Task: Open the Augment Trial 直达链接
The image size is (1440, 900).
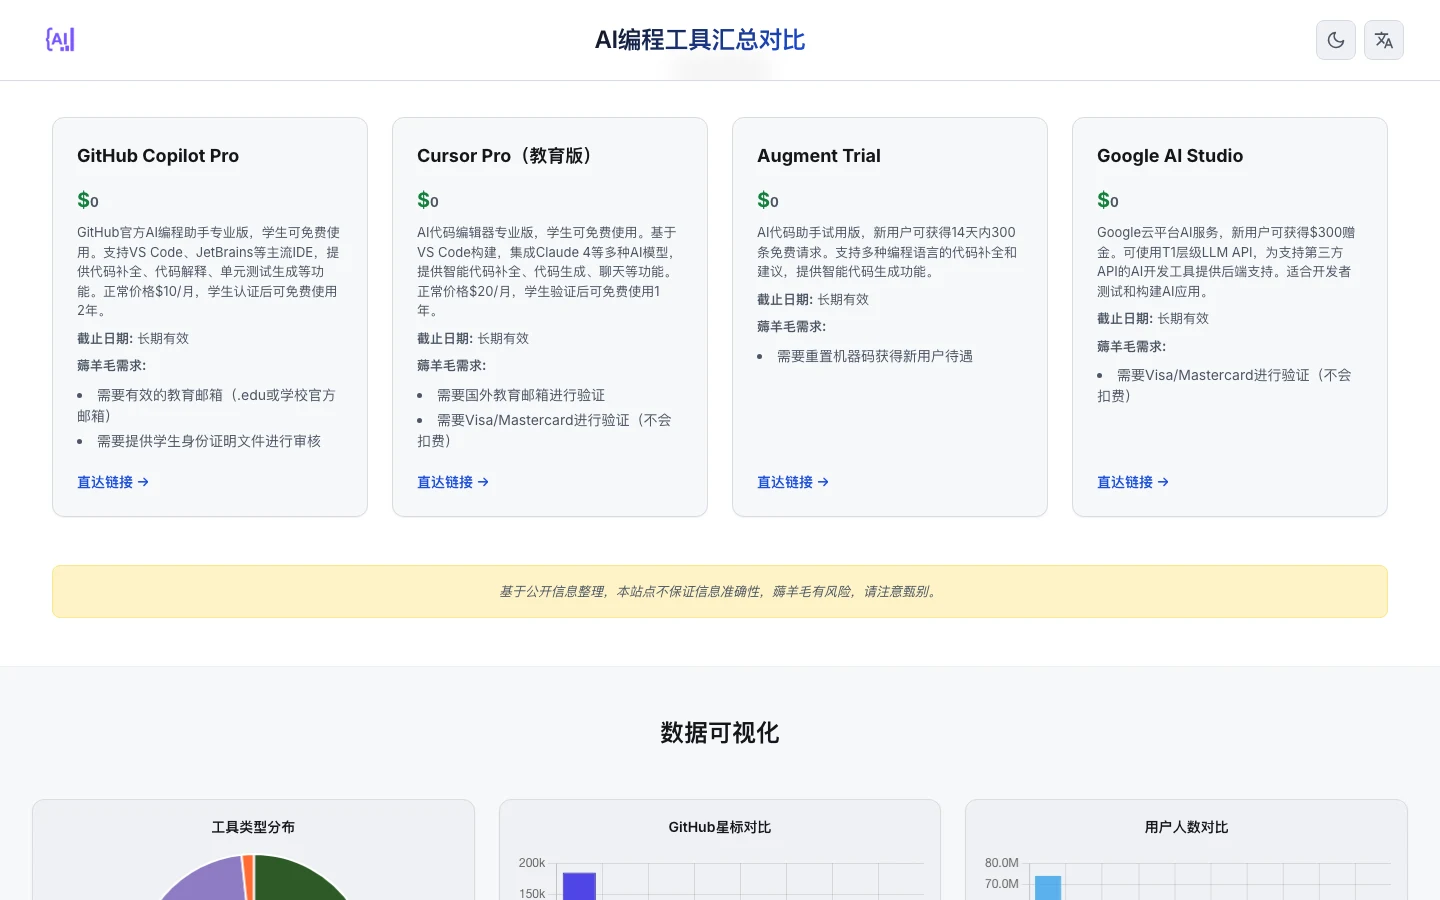Action: pyautogui.click(x=793, y=482)
